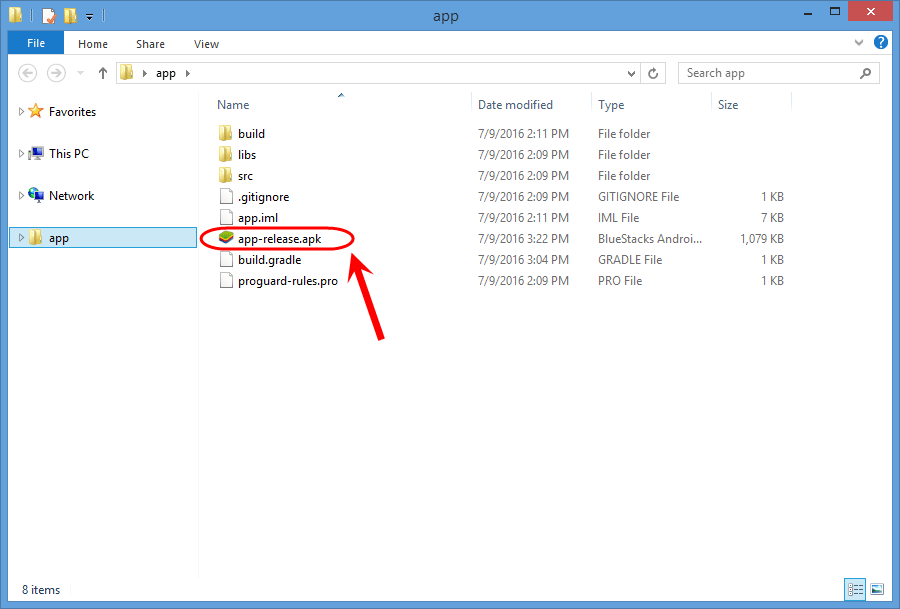This screenshot has height=609, width=900.
Task: Click the 1,079 KB size cell
Action: 762,239
